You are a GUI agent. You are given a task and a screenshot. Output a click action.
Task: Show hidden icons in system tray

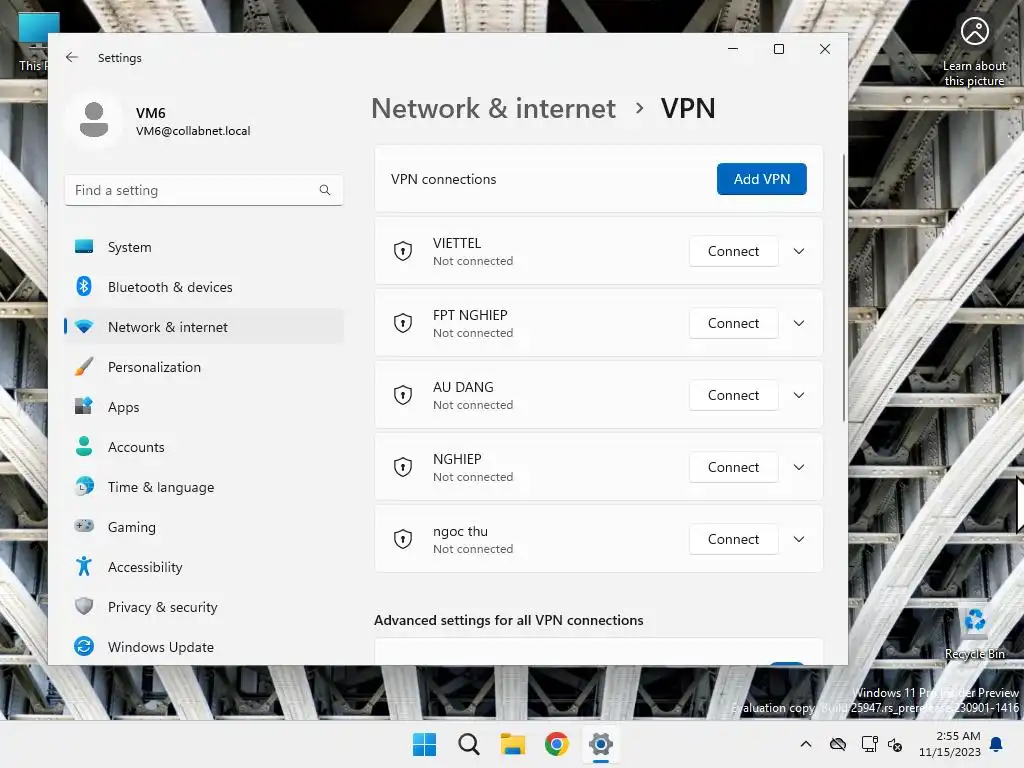pyautogui.click(x=806, y=744)
